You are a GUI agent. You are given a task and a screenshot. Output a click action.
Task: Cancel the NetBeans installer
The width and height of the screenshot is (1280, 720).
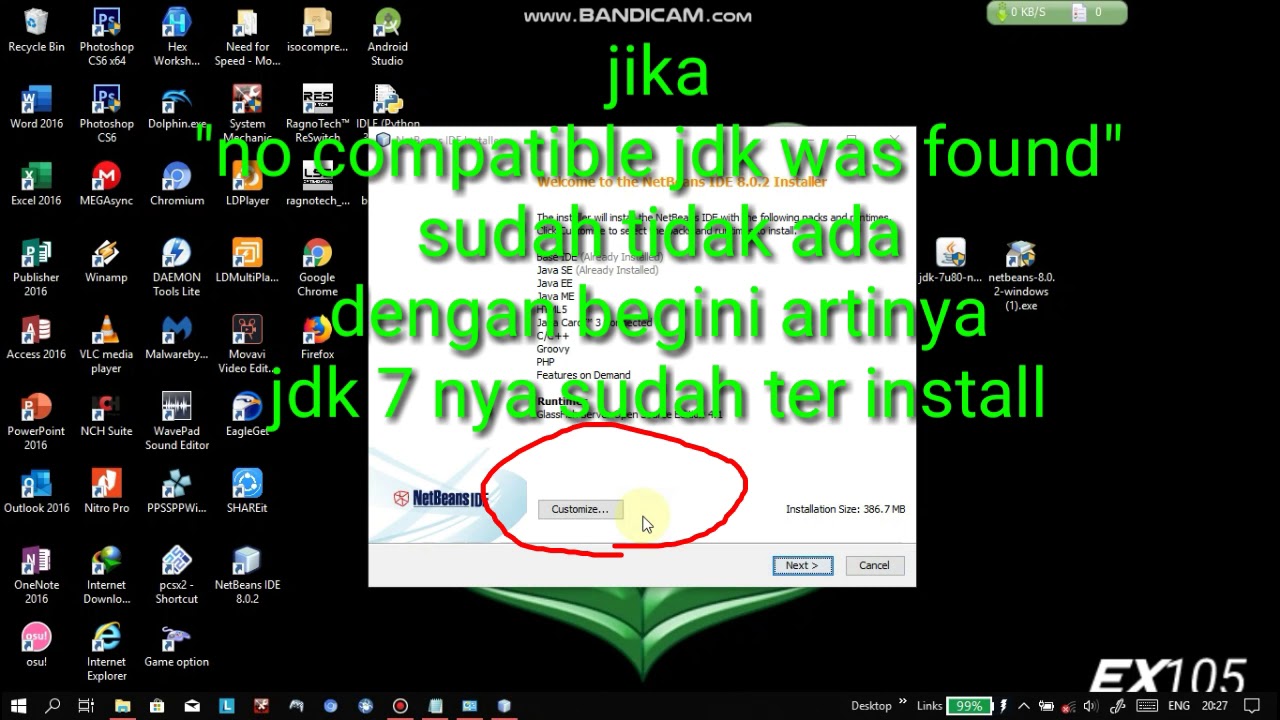pyautogui.click(x=874, y=565)
